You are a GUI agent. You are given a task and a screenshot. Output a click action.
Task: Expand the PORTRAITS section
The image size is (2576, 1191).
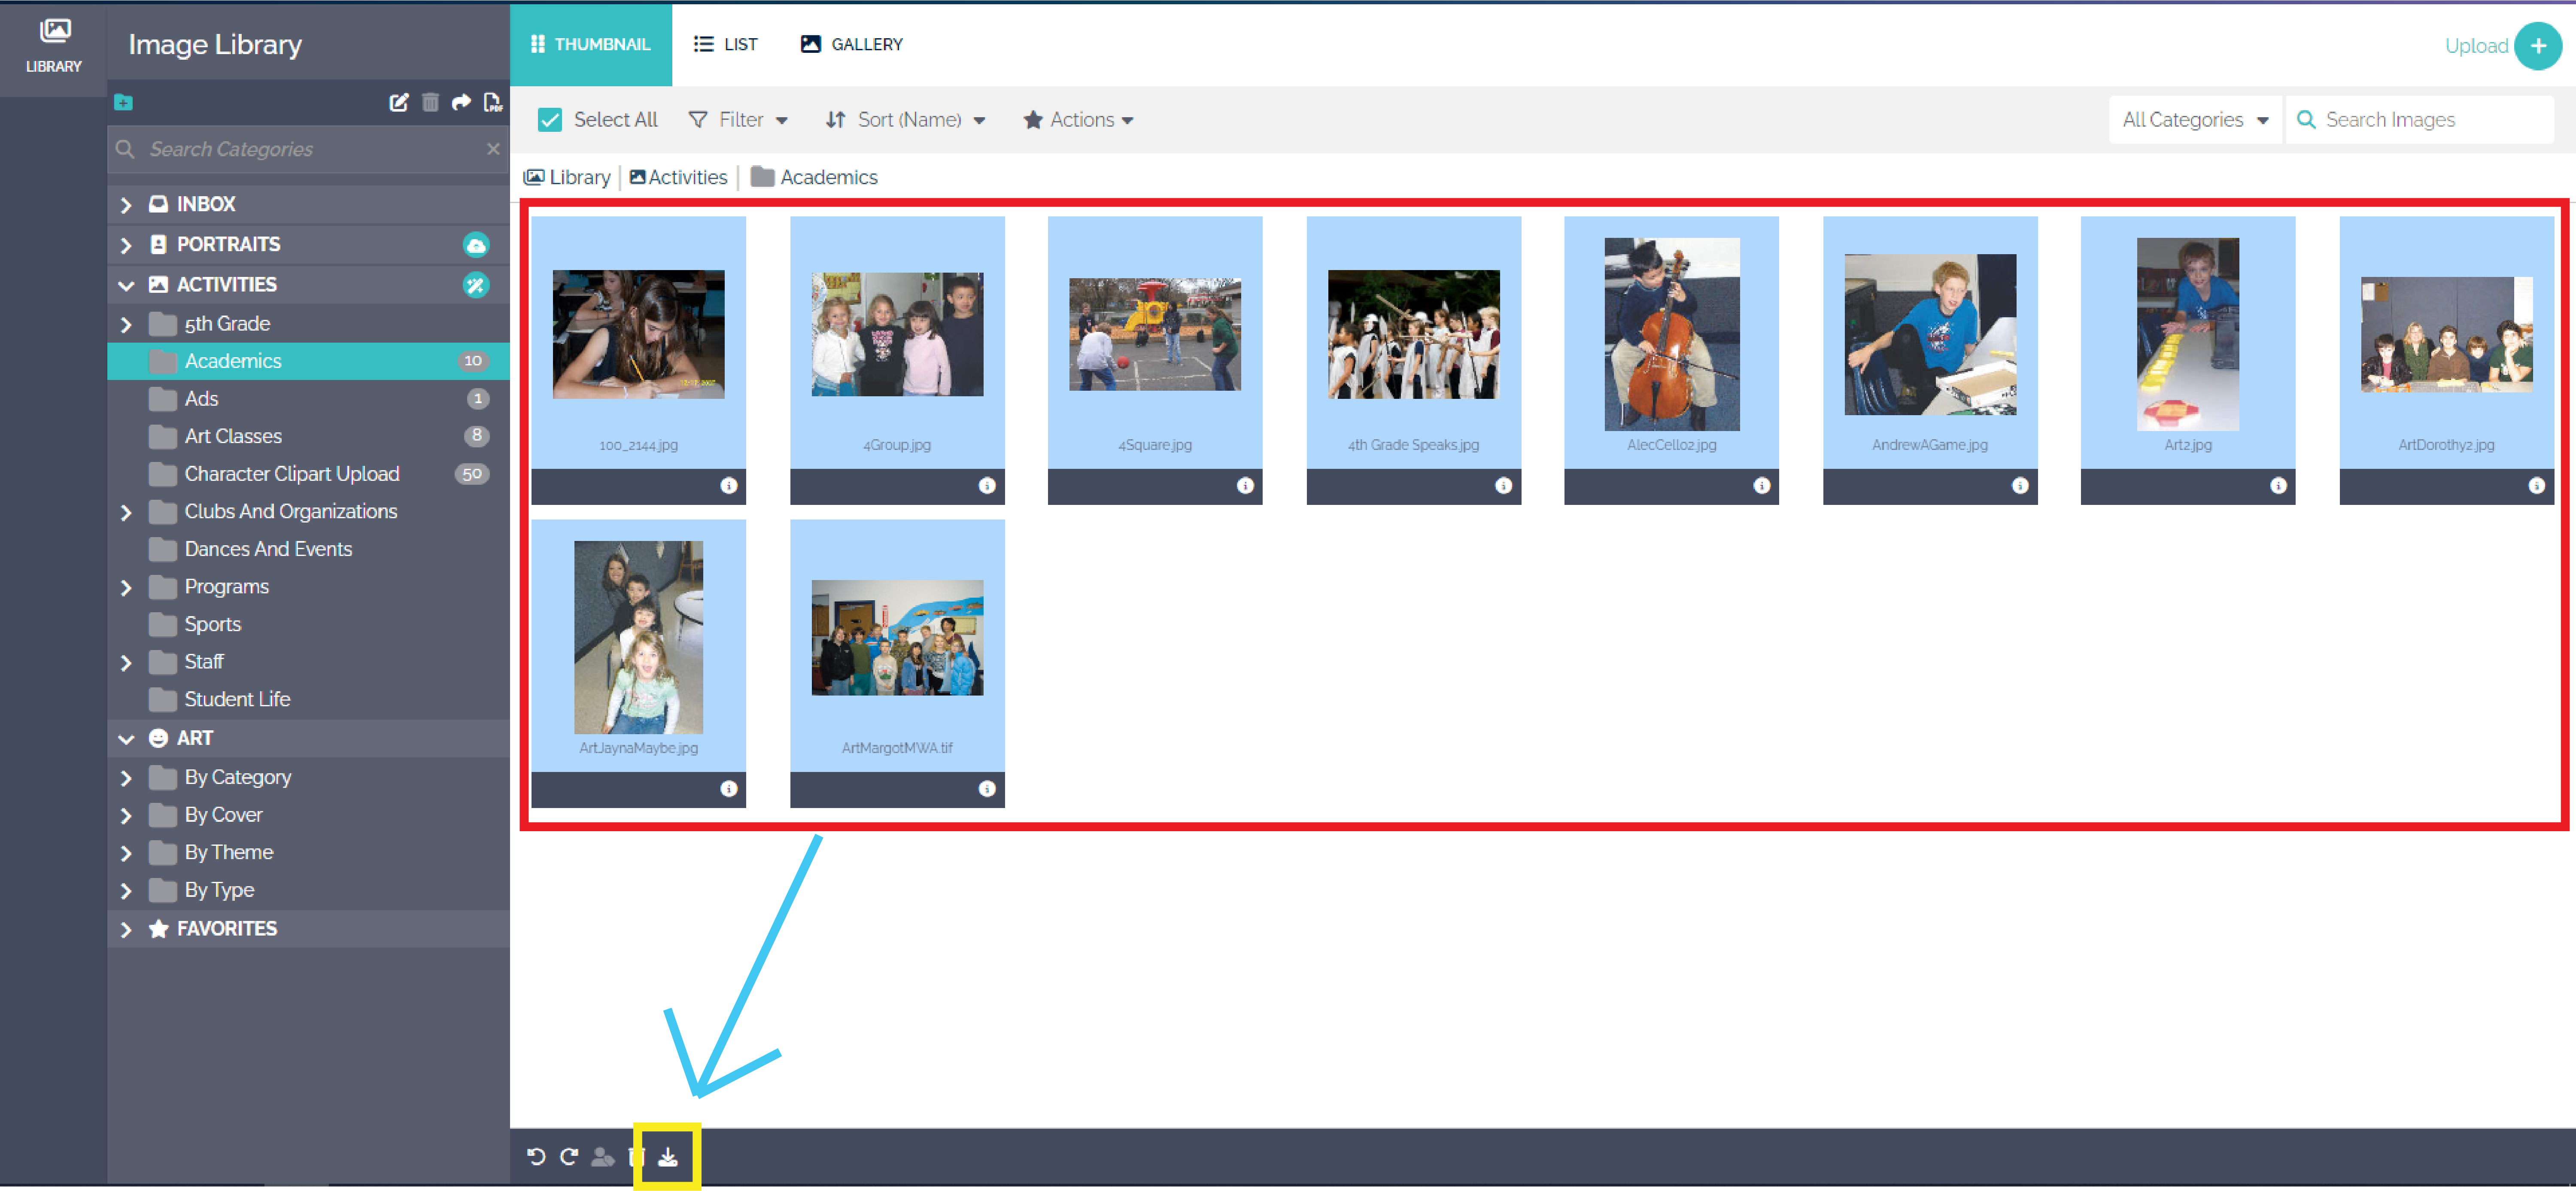[x=126, y=245]
